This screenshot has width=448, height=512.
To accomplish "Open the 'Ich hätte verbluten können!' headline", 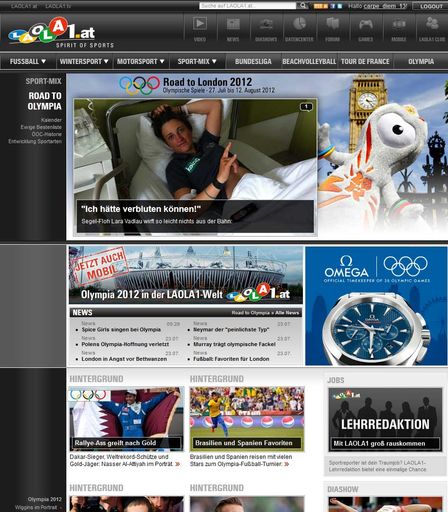I will coord(141,209).
